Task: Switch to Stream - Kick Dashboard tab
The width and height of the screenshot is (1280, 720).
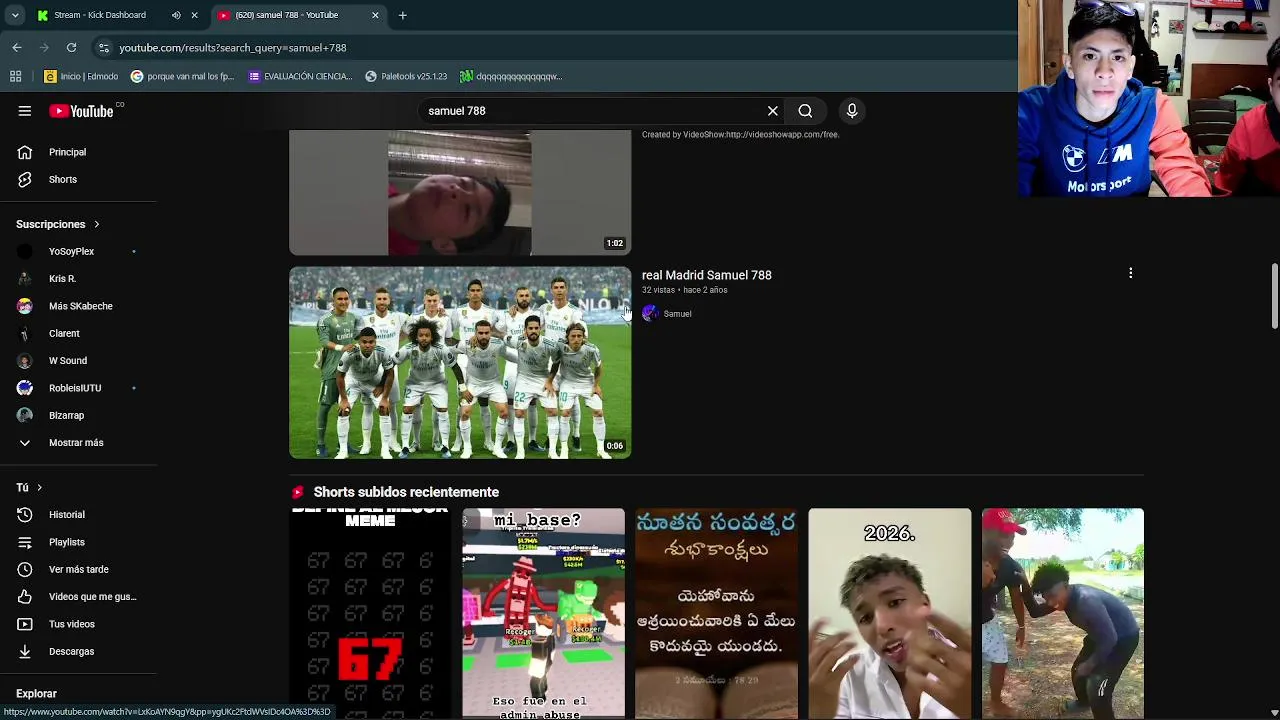Action: click(100, 15)
